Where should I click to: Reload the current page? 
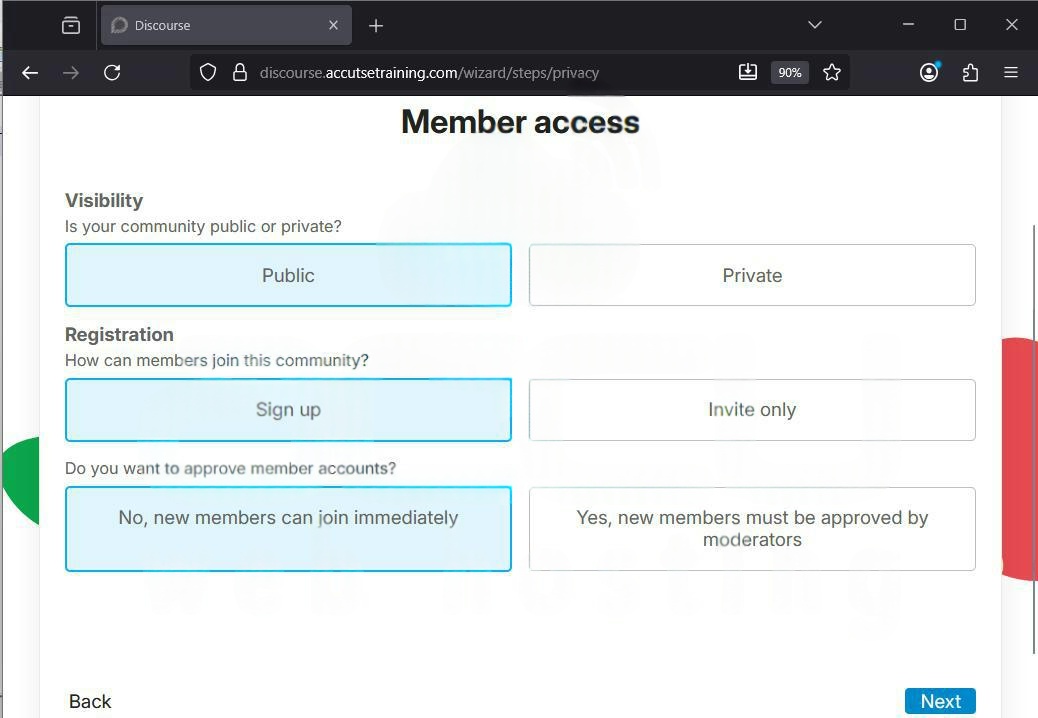[x=112, y=72]
